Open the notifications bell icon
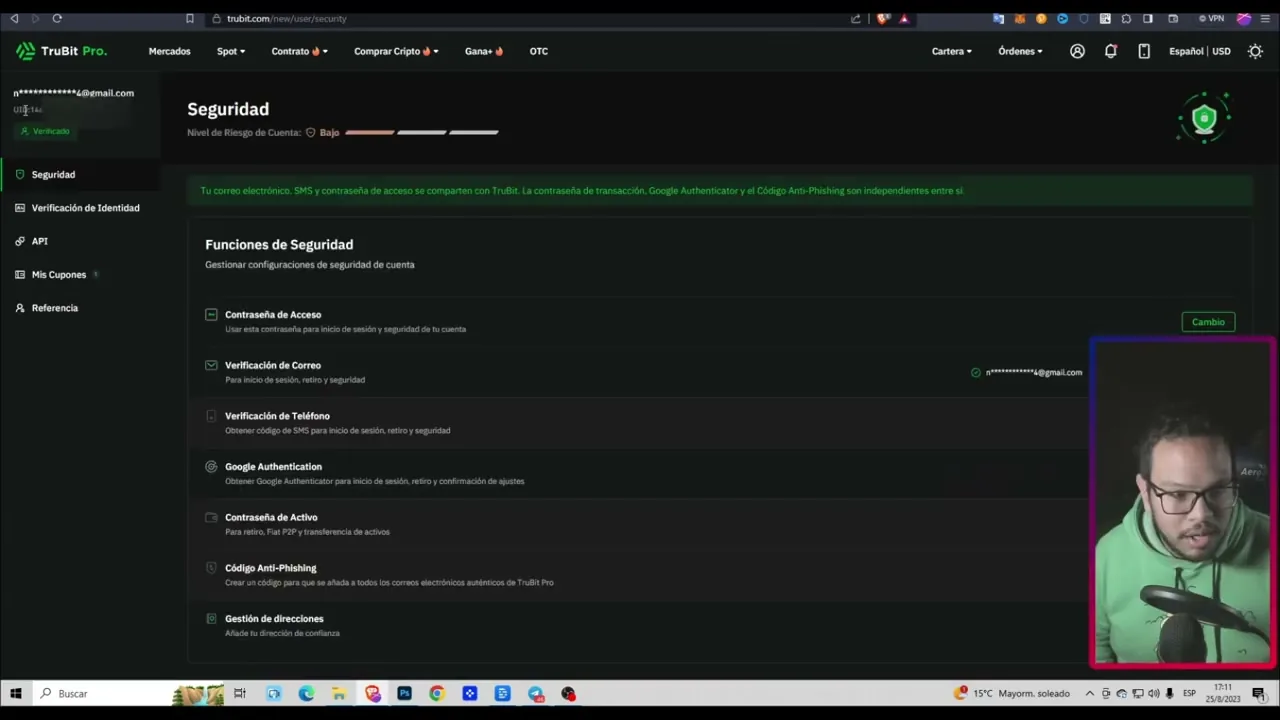Screen dimensions: 1280x720 coord(1111,51)
